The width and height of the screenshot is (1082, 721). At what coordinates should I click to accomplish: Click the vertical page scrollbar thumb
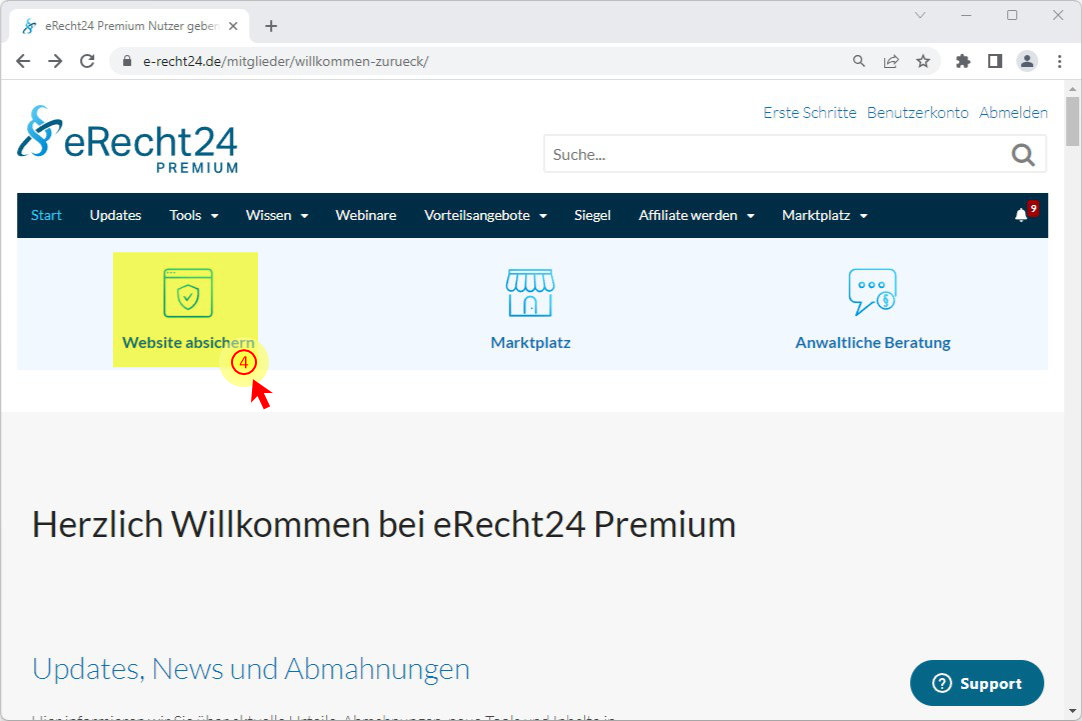pyautogui.click(x=1072, y=121)
